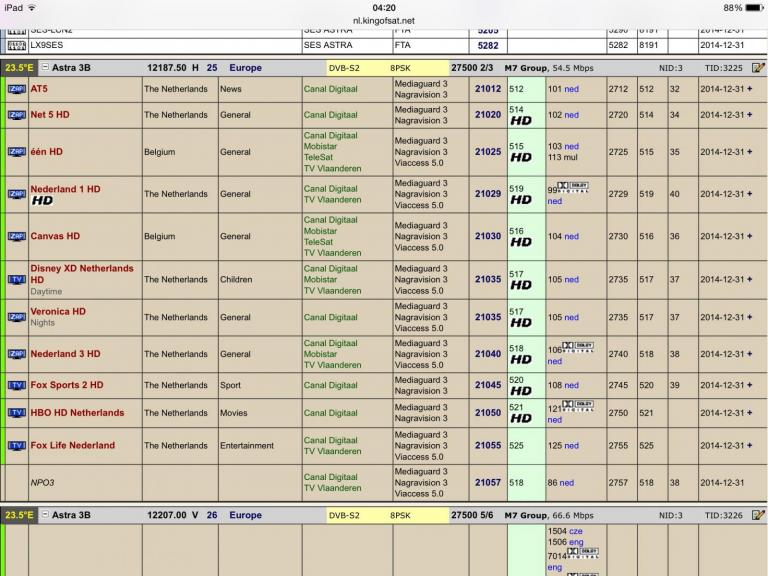Tap the battery indicator in the iPad status bar
Image resolution: width=768 pixels, height=576 pixels.
click(x=753, y=8)
